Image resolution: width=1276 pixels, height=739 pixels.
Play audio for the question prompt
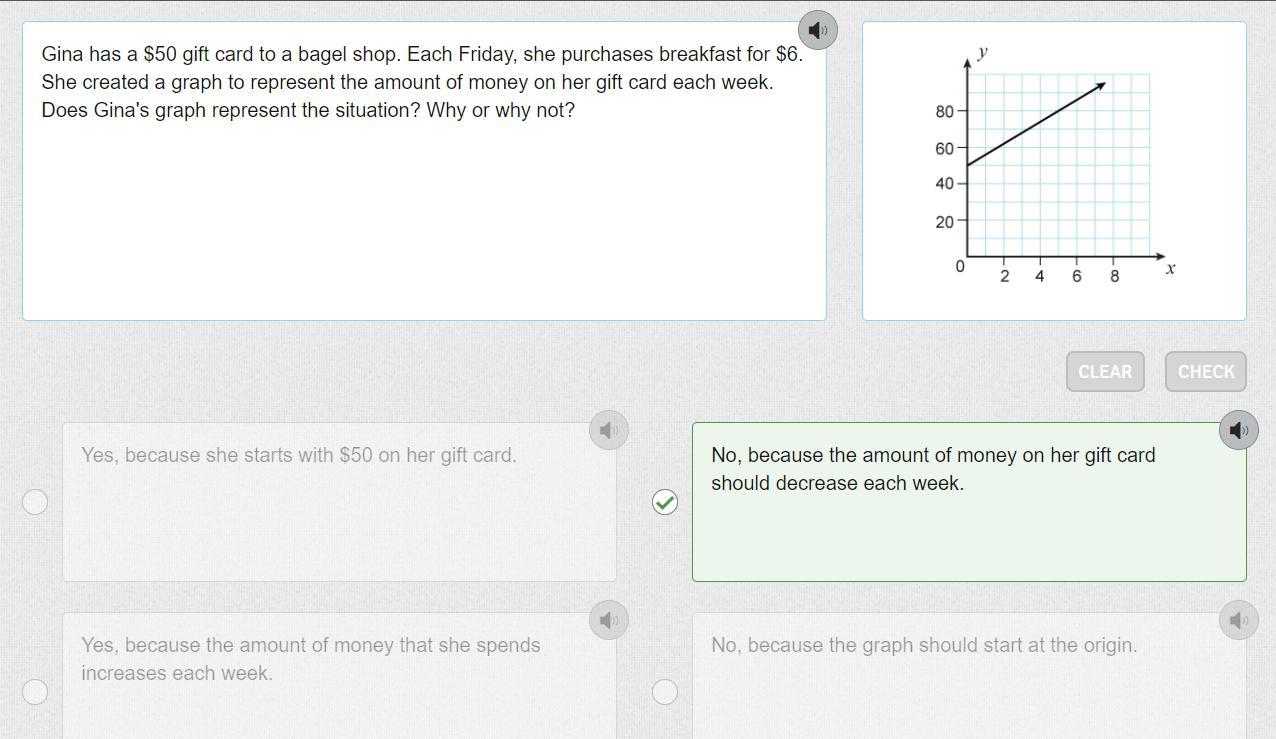(818, 30)
